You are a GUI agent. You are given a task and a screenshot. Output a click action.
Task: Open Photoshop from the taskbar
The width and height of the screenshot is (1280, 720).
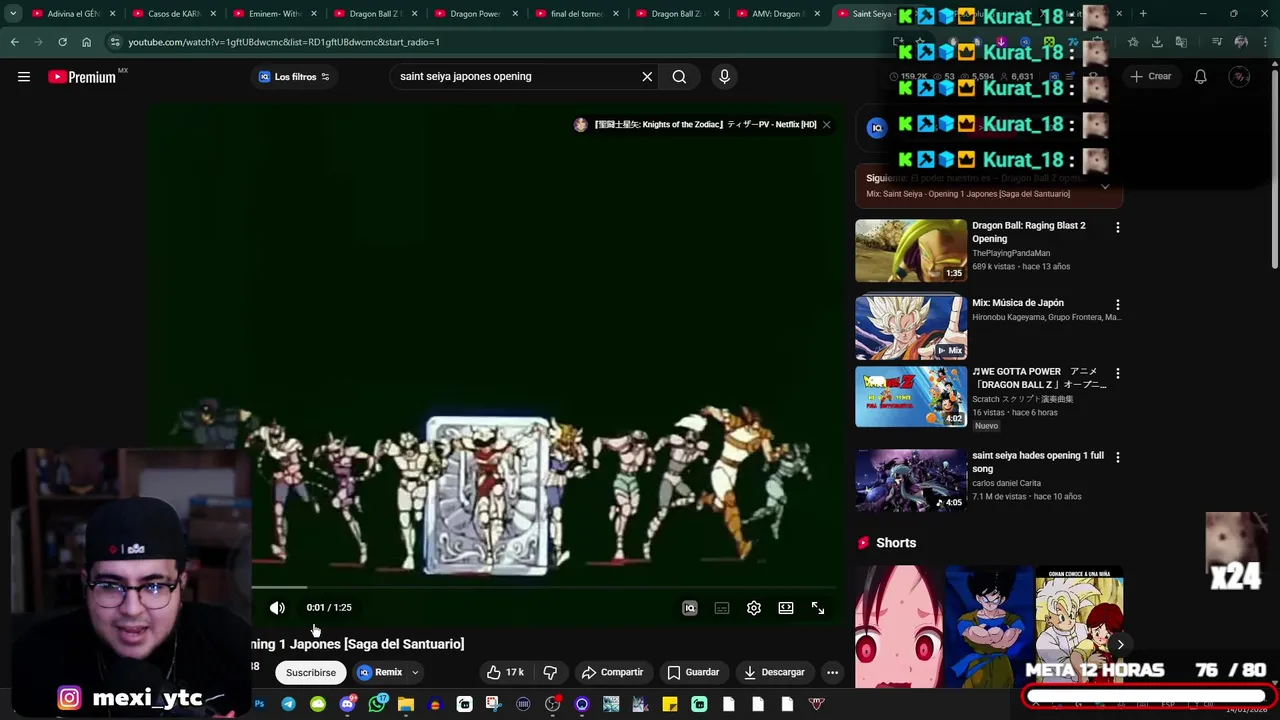click(x=259, y=705)
